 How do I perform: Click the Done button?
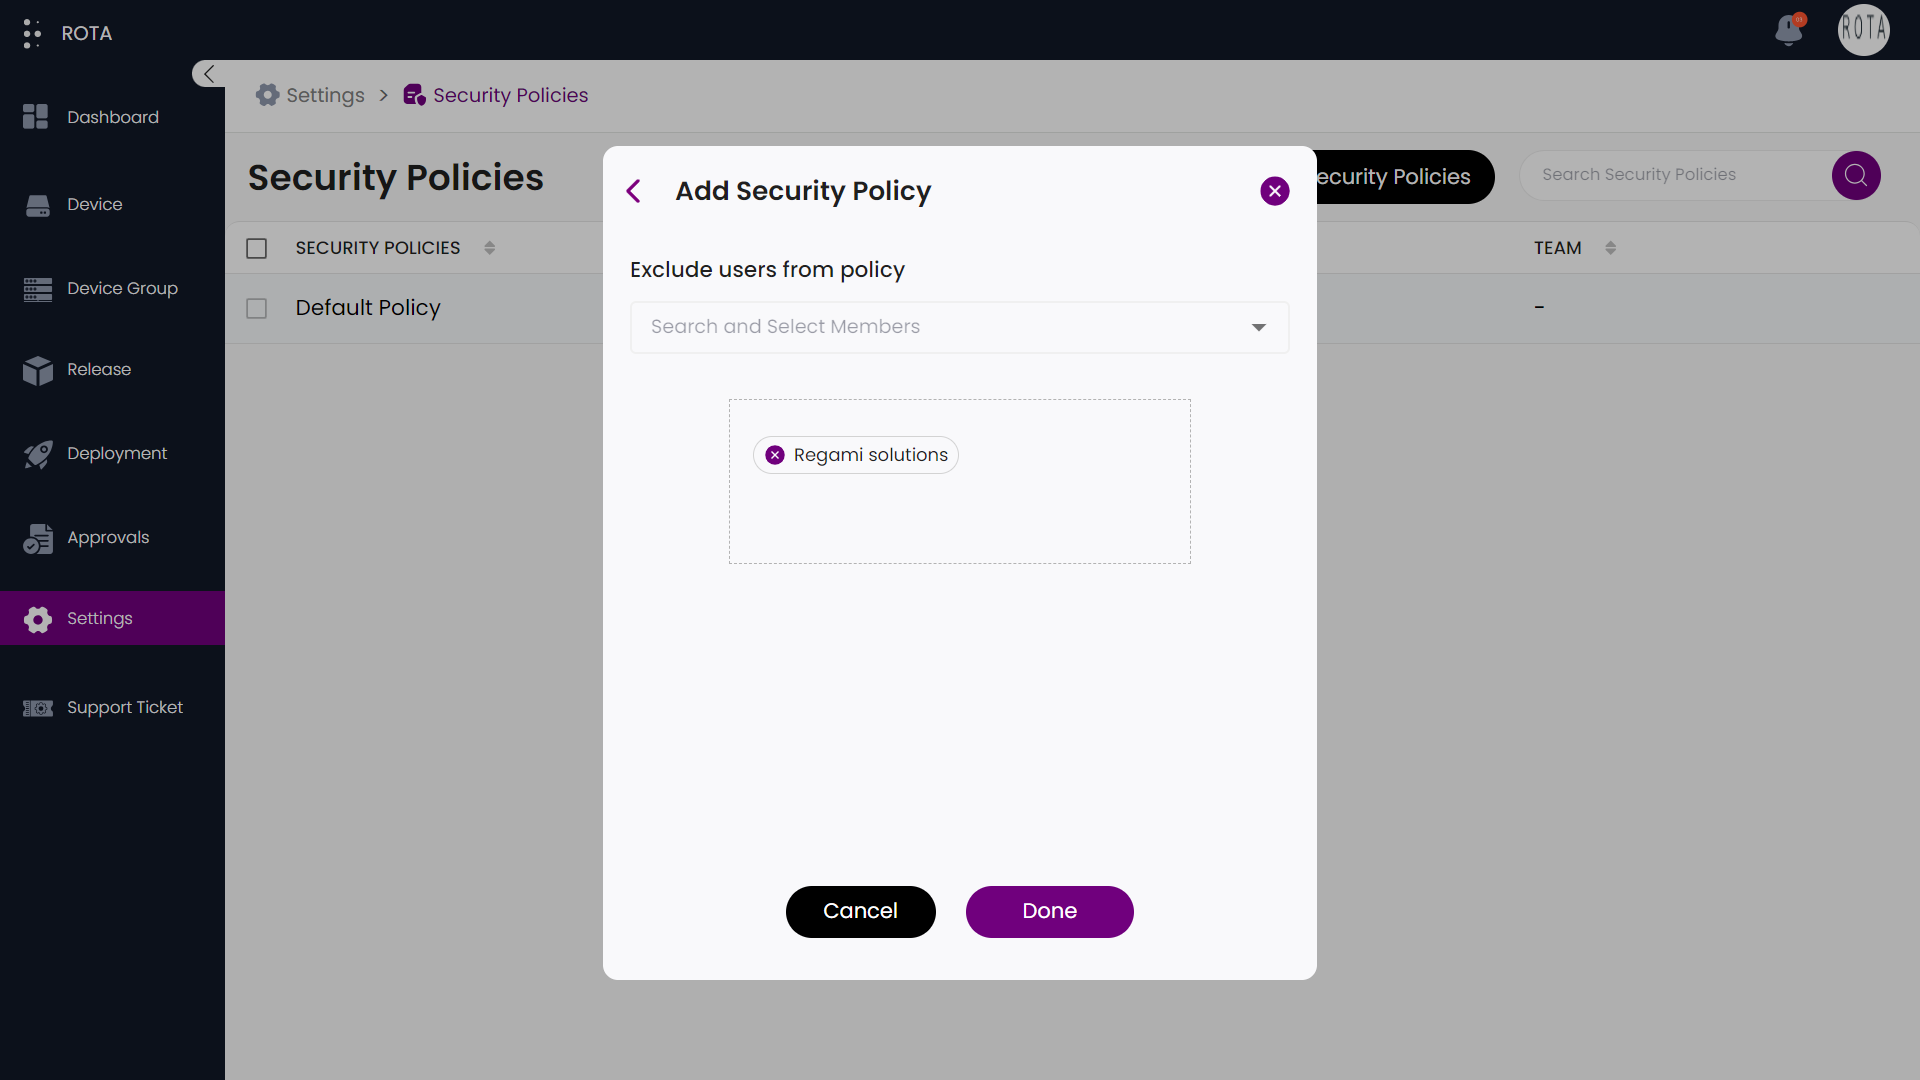1050,911
